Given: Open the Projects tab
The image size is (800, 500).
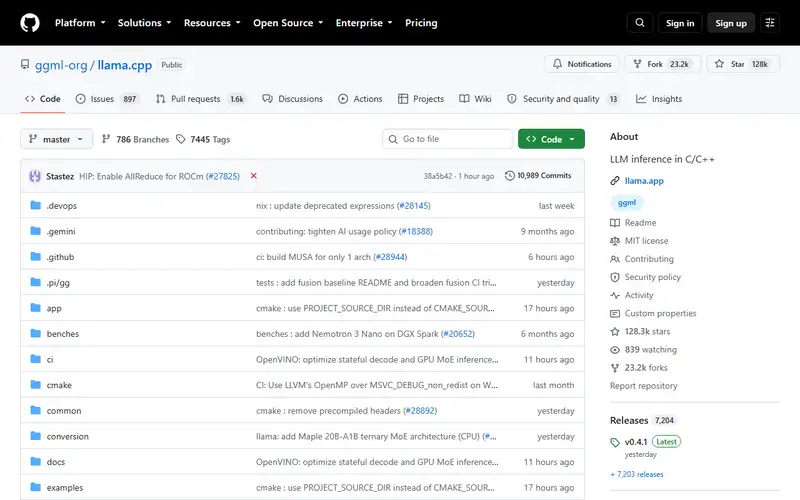Looking at the screenshot, I should click(421, 99).
